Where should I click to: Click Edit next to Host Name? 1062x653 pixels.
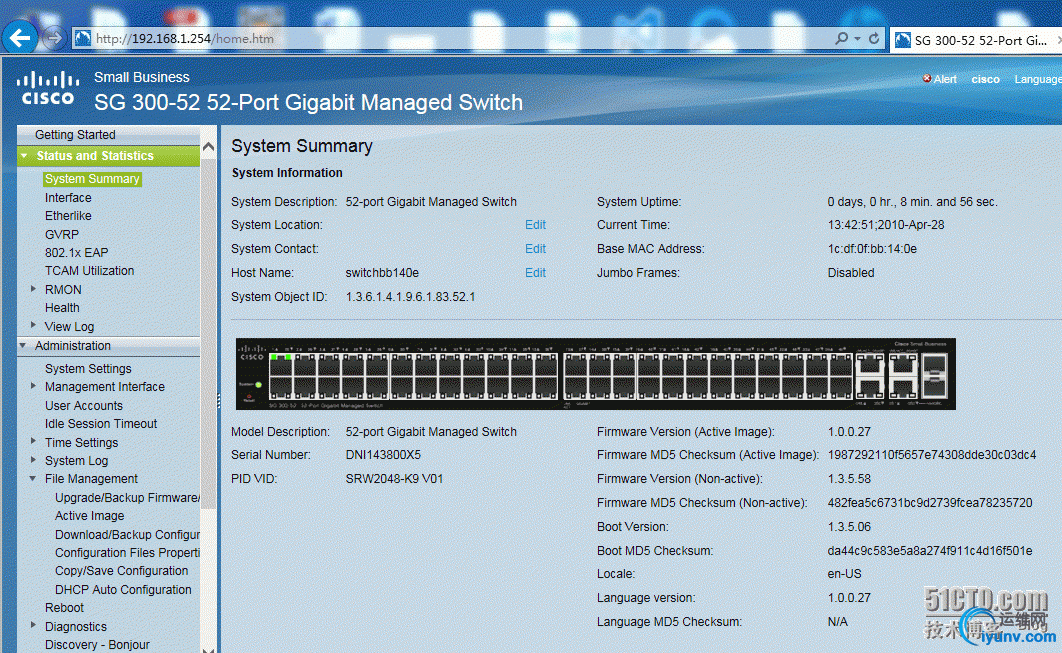click(535, 273)
